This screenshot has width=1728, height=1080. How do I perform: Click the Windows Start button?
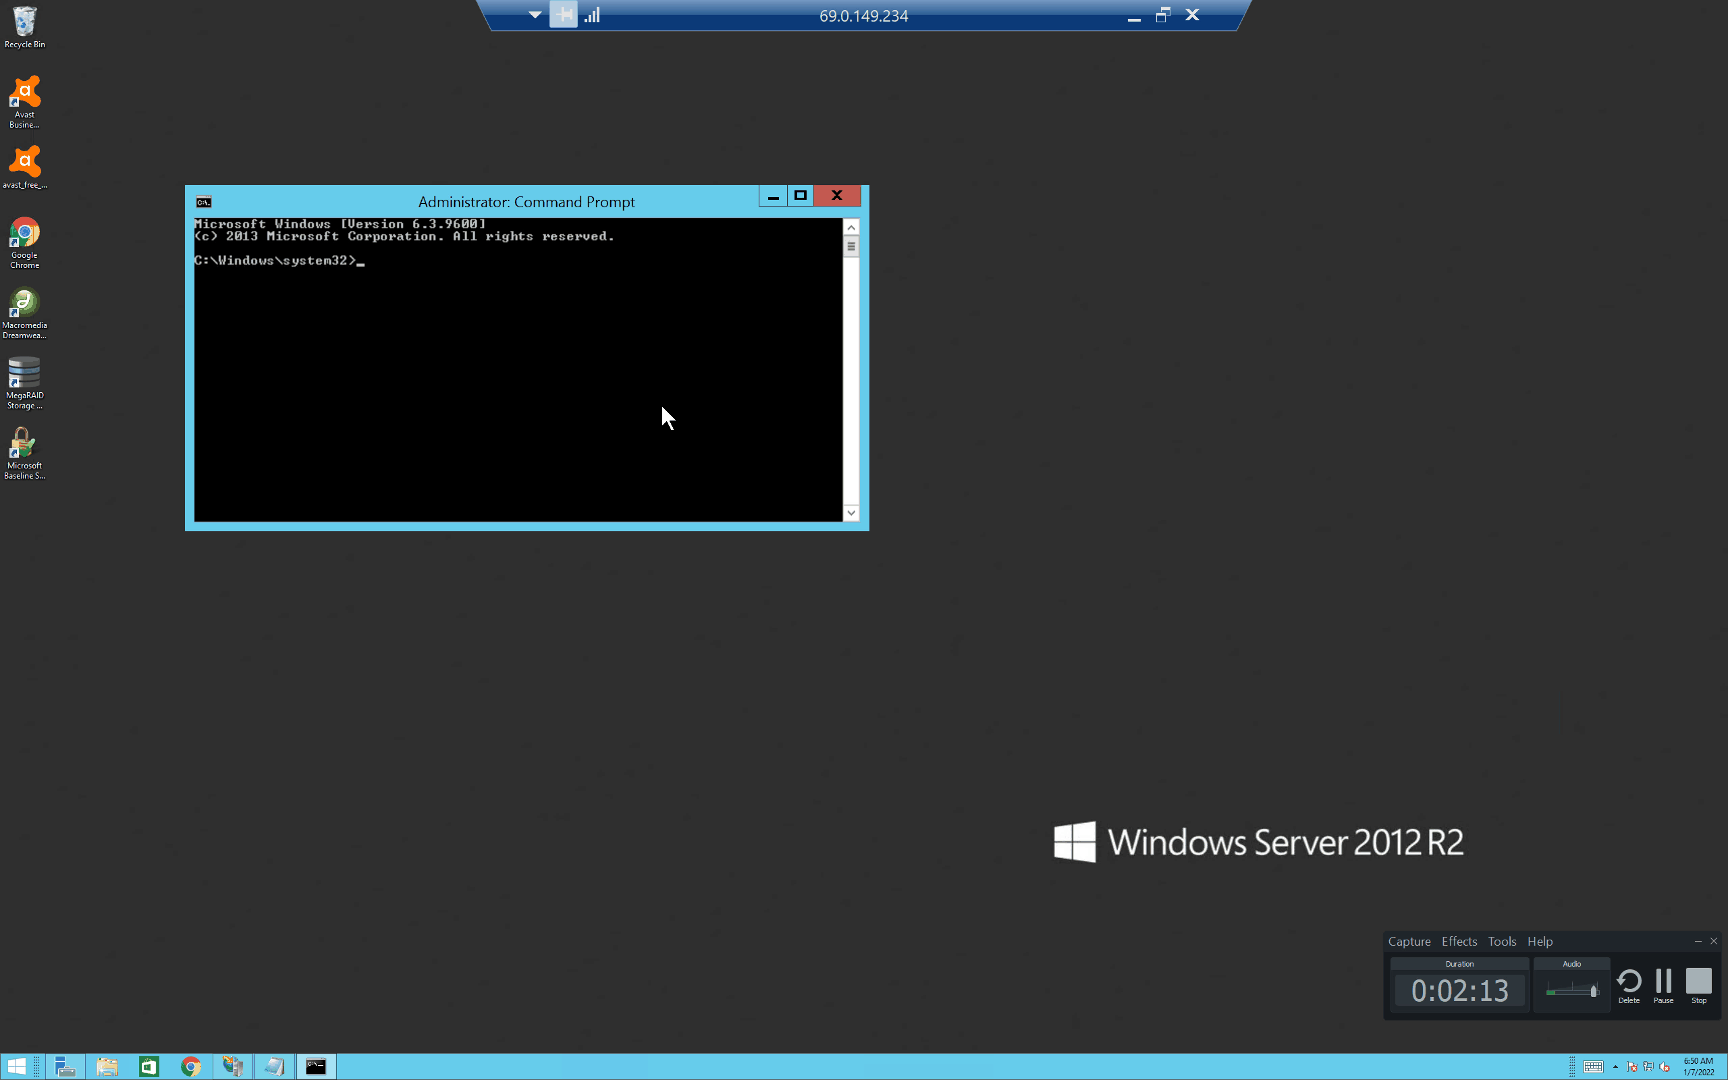(x=17, y=1067)
